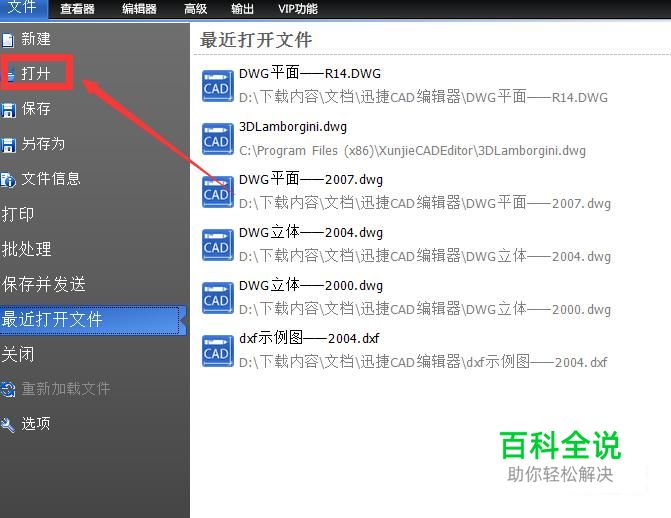Click the Options wrench icon

(8, 425)
